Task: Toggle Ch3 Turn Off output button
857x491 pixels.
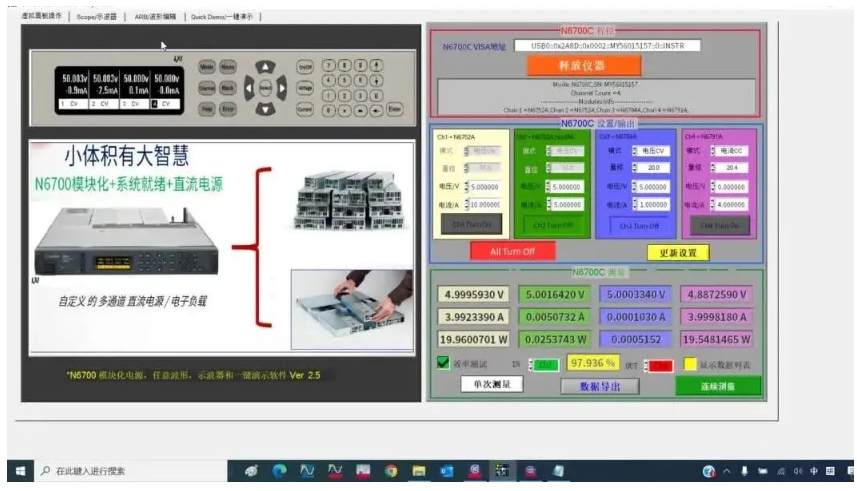Action: point(639,226)
